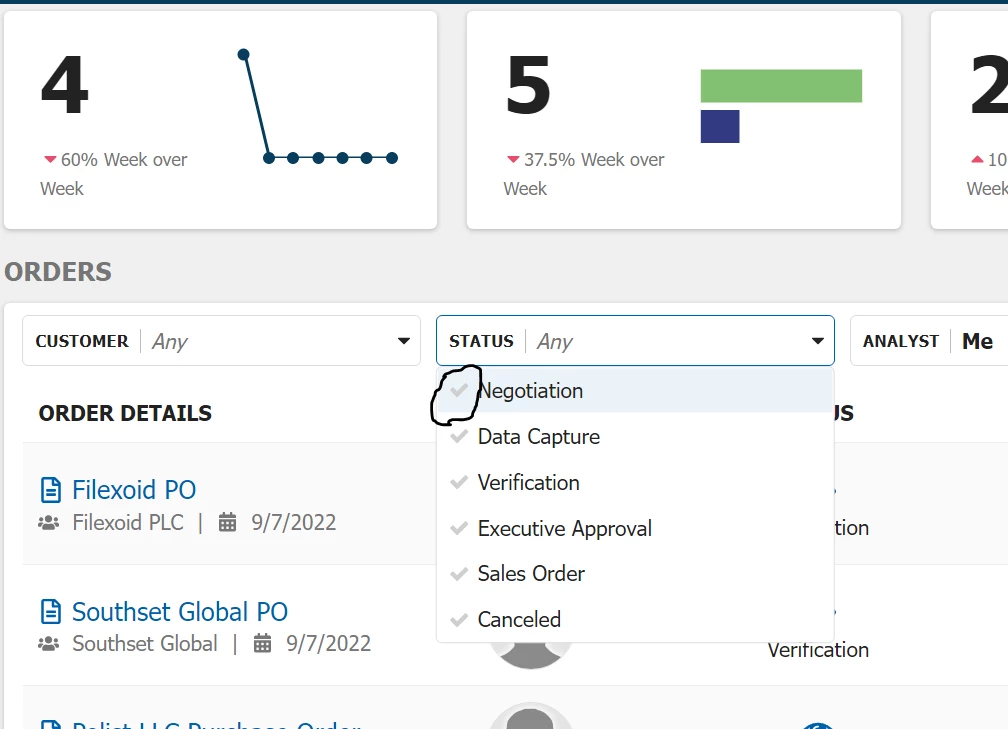Click the ORDER DETAILS column header
This screenshot has width=1008, height=729.
pyautogui.click(x=125, y=413)
